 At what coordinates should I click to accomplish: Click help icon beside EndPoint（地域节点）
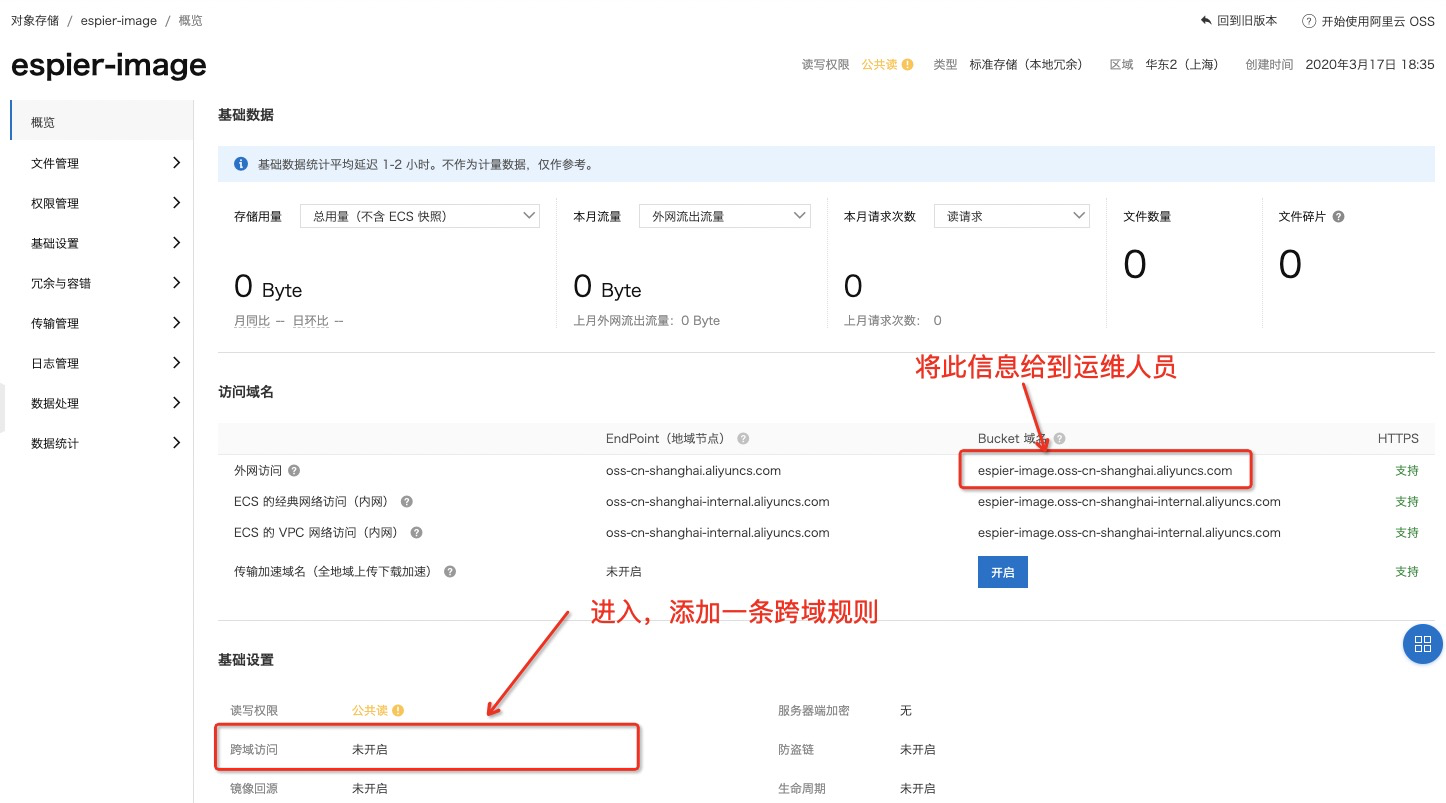[743, 439]
